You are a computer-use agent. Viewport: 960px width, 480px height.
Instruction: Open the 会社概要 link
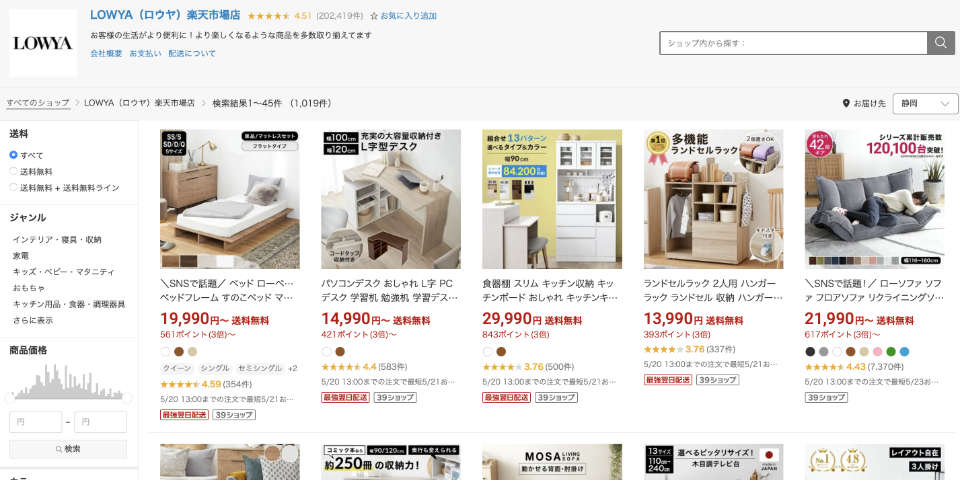point(107,53)
